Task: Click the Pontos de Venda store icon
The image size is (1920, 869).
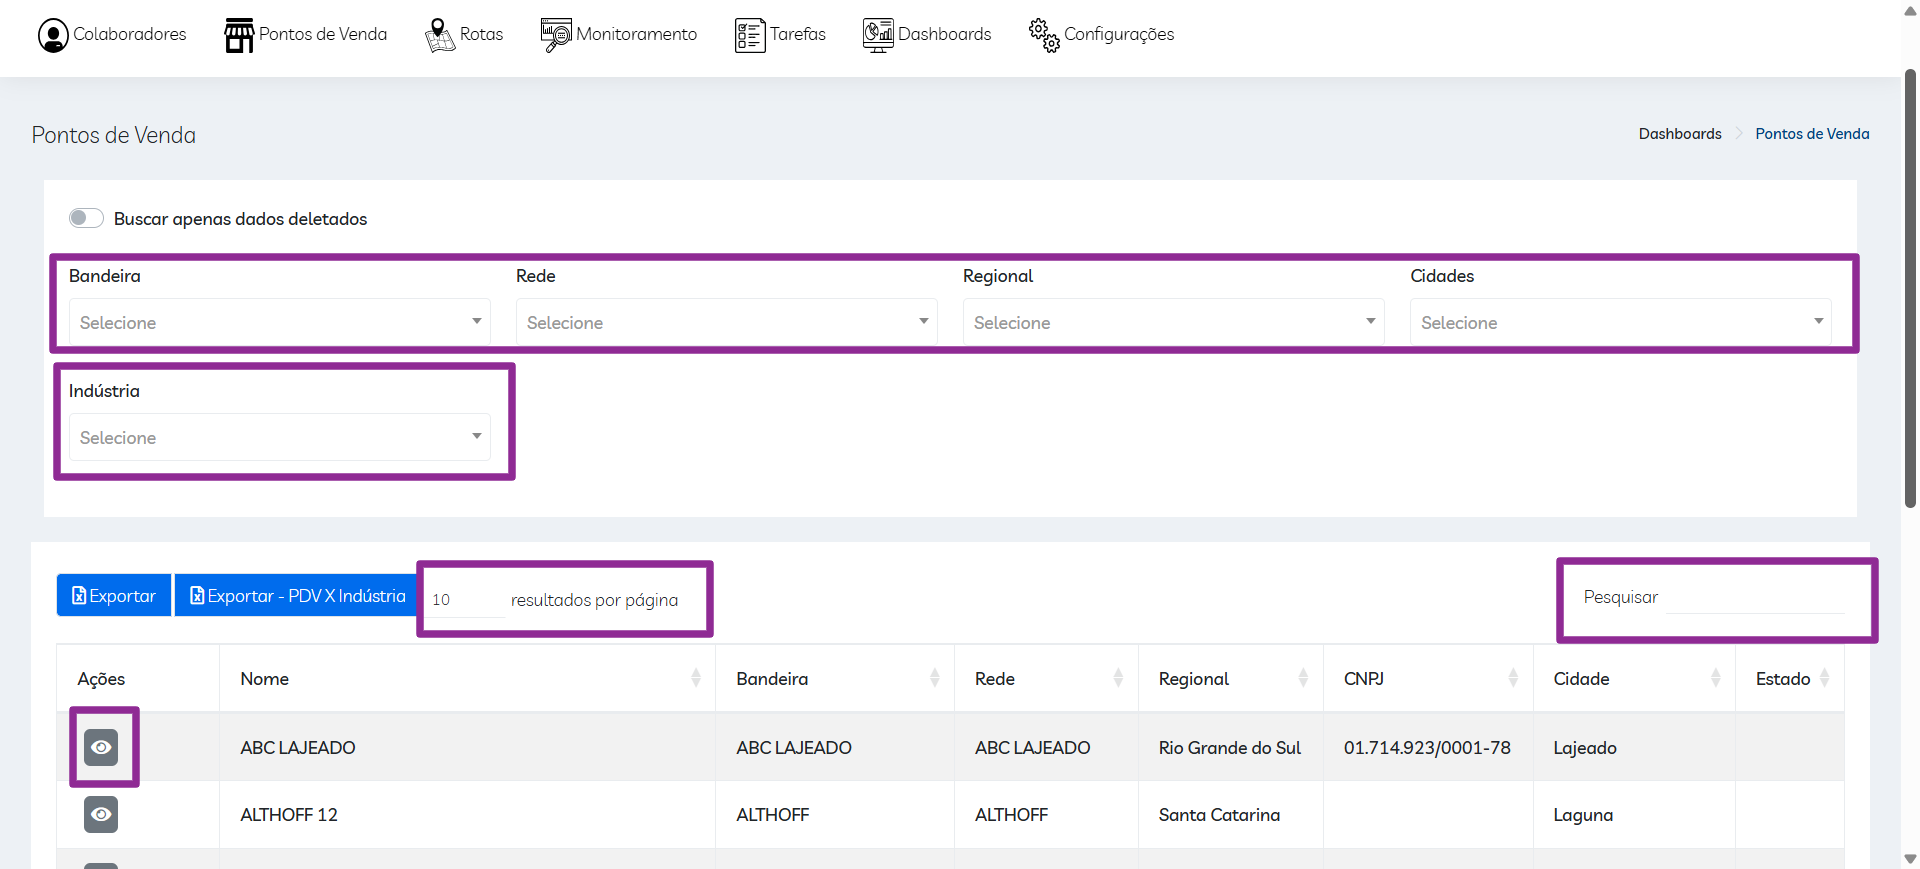Action: pos(239,35)
